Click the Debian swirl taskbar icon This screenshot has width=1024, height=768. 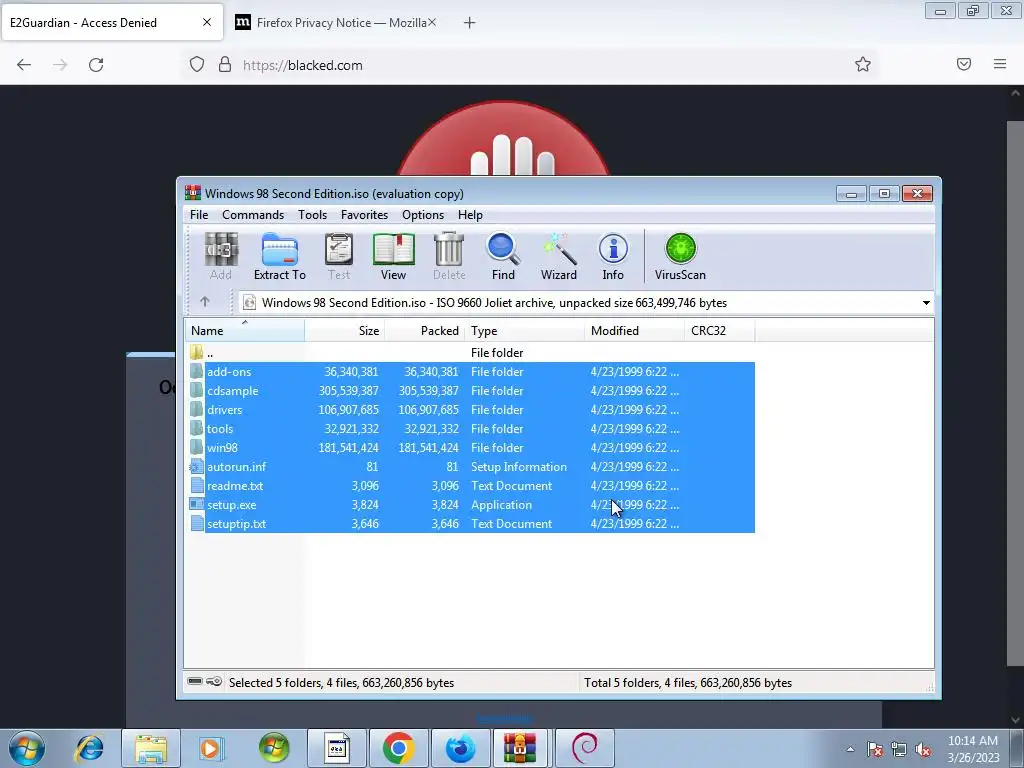[584, 748]
